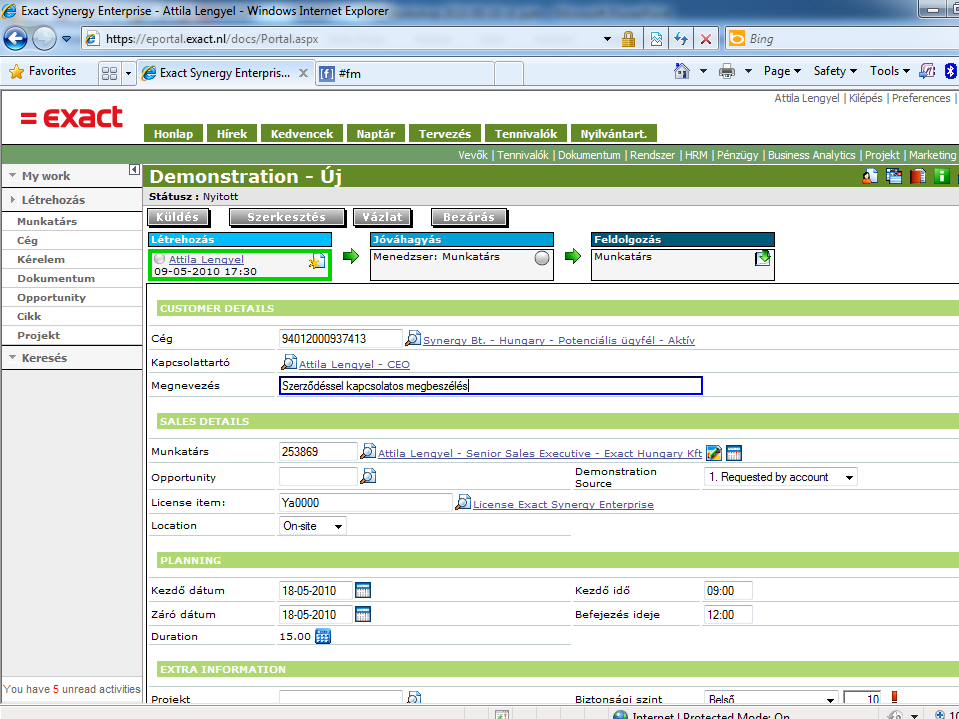
Task: Click the round status indicator in Jóváhagyás box
Action: (x=542, y=258)
